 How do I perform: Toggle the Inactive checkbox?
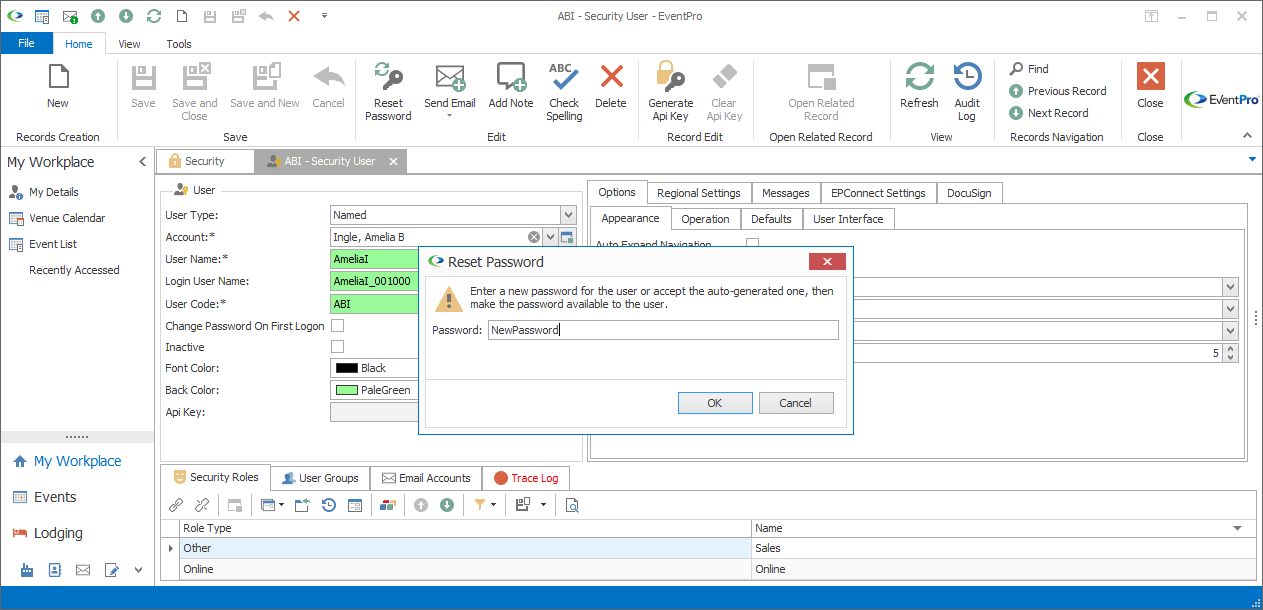pyautogui.click(x=337, y=347)
